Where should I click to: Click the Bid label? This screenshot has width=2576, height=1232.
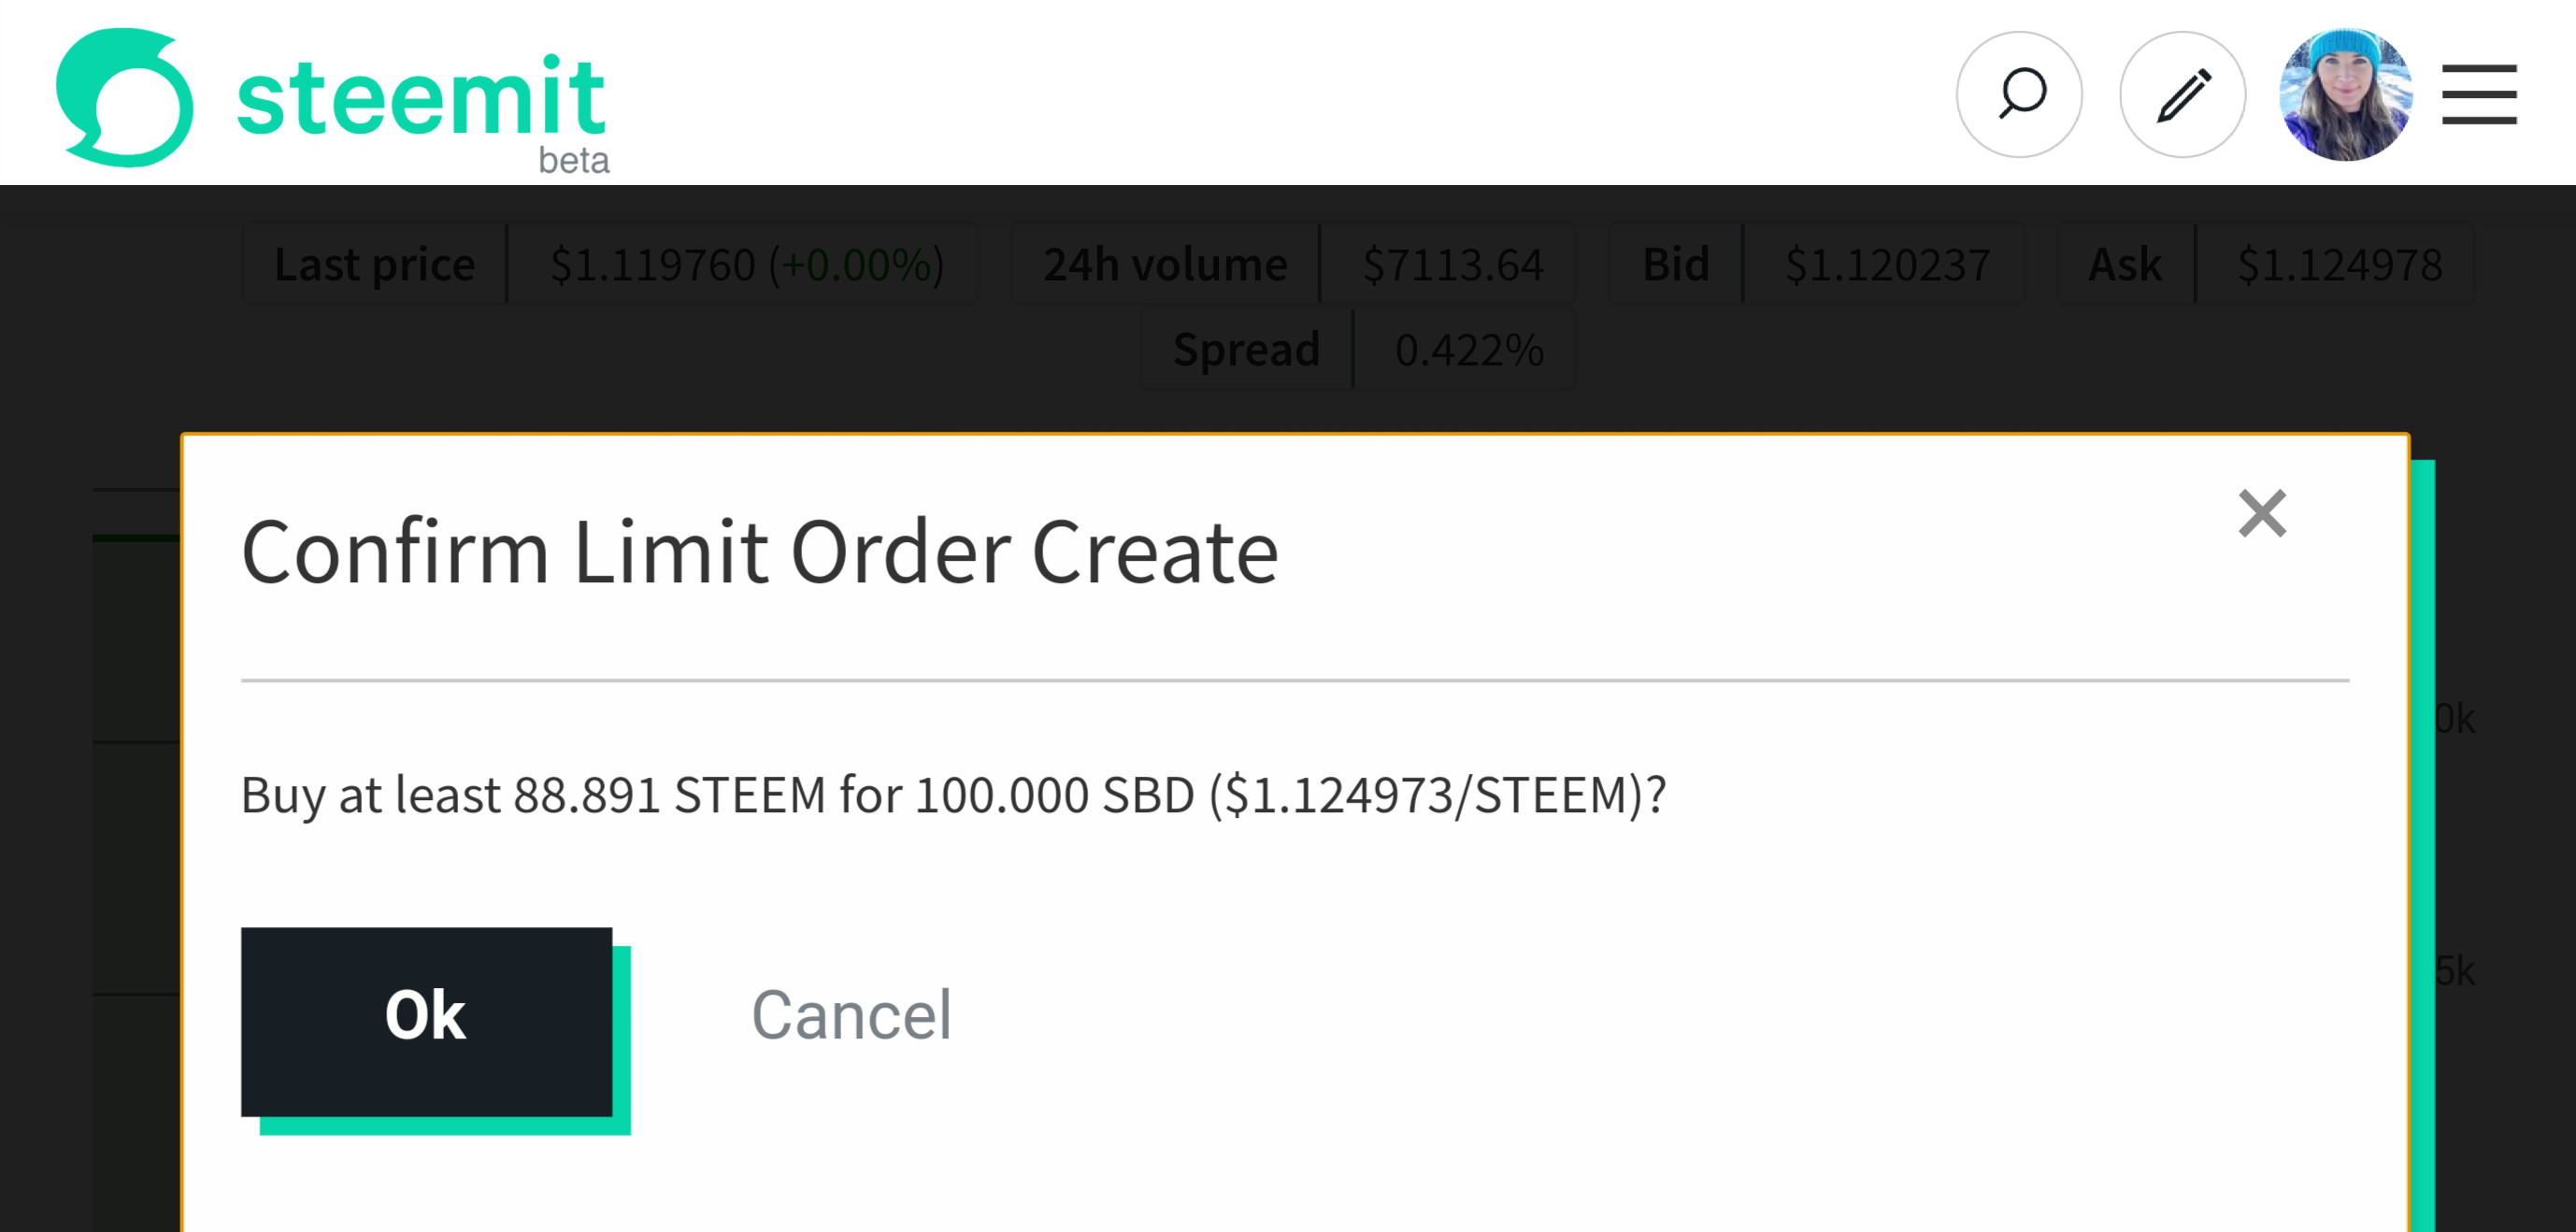(1676, 265)
